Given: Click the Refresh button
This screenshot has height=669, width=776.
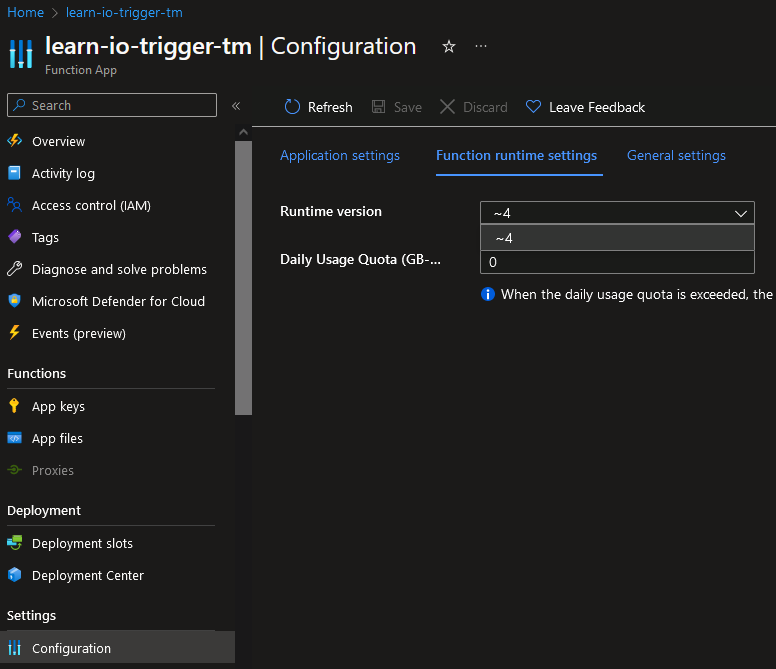Looking at the screenshot, I should tap(318, 107).
